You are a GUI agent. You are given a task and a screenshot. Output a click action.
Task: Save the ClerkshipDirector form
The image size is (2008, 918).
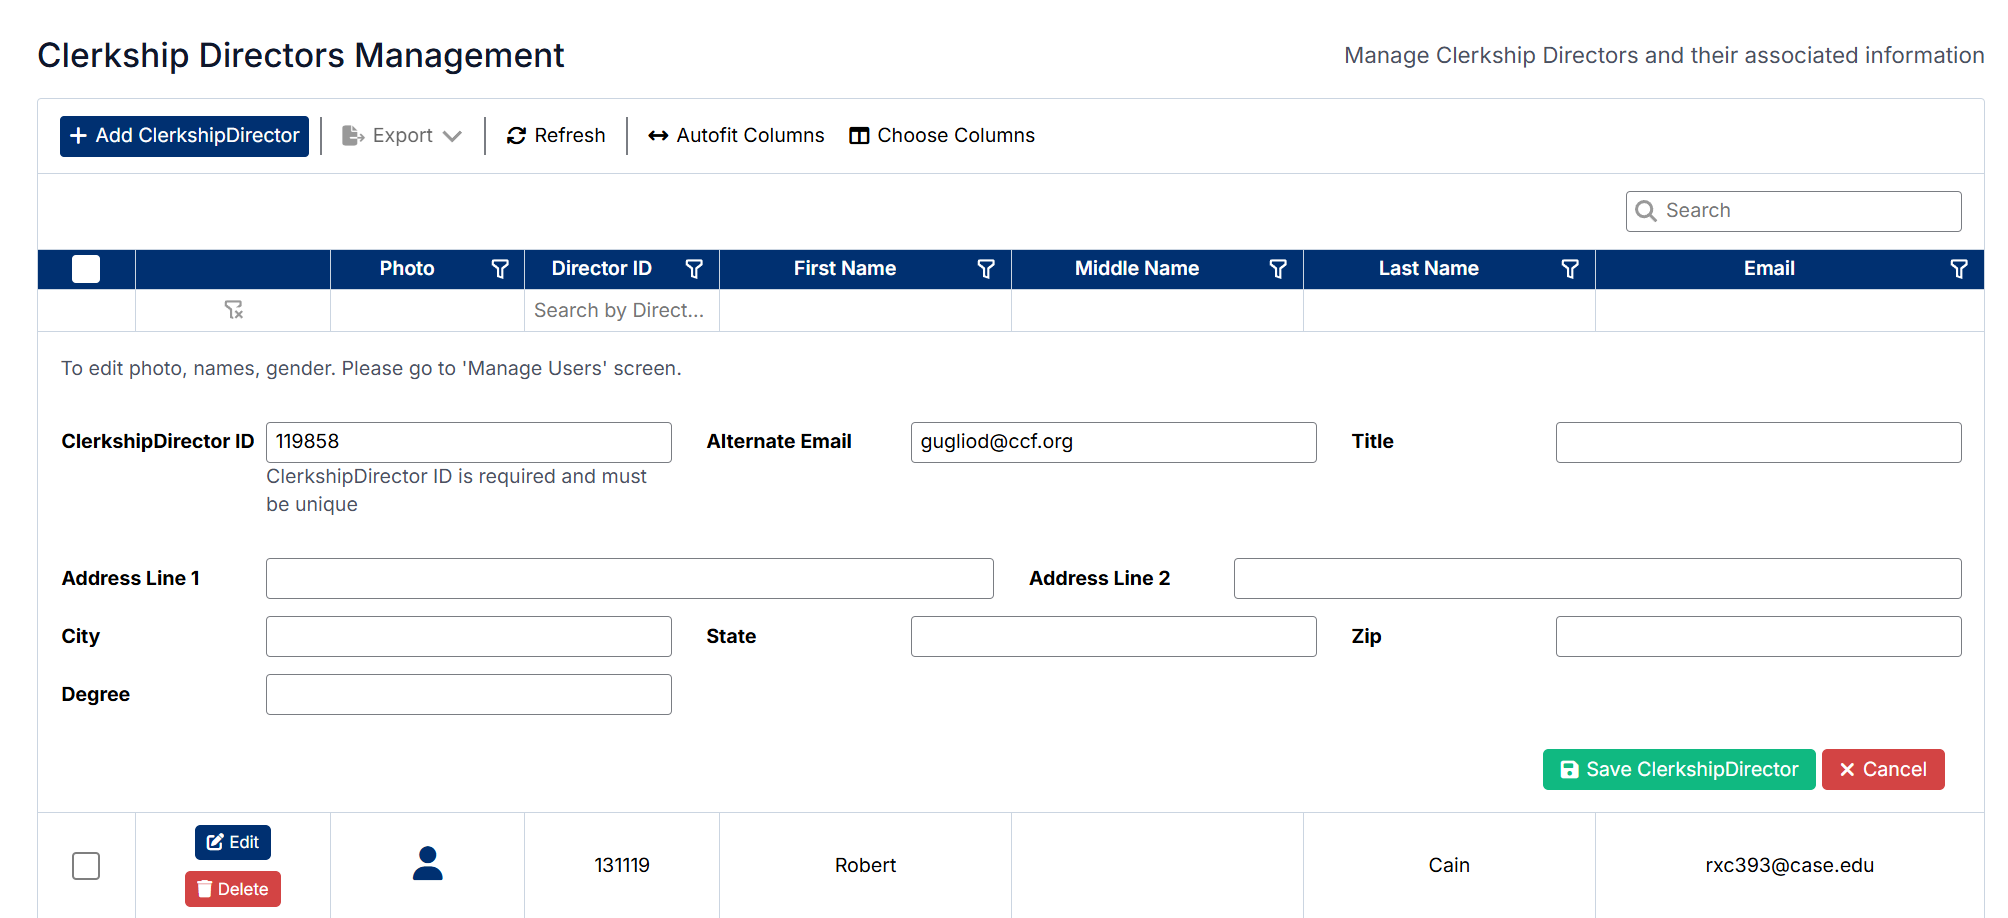(1679, 770)
